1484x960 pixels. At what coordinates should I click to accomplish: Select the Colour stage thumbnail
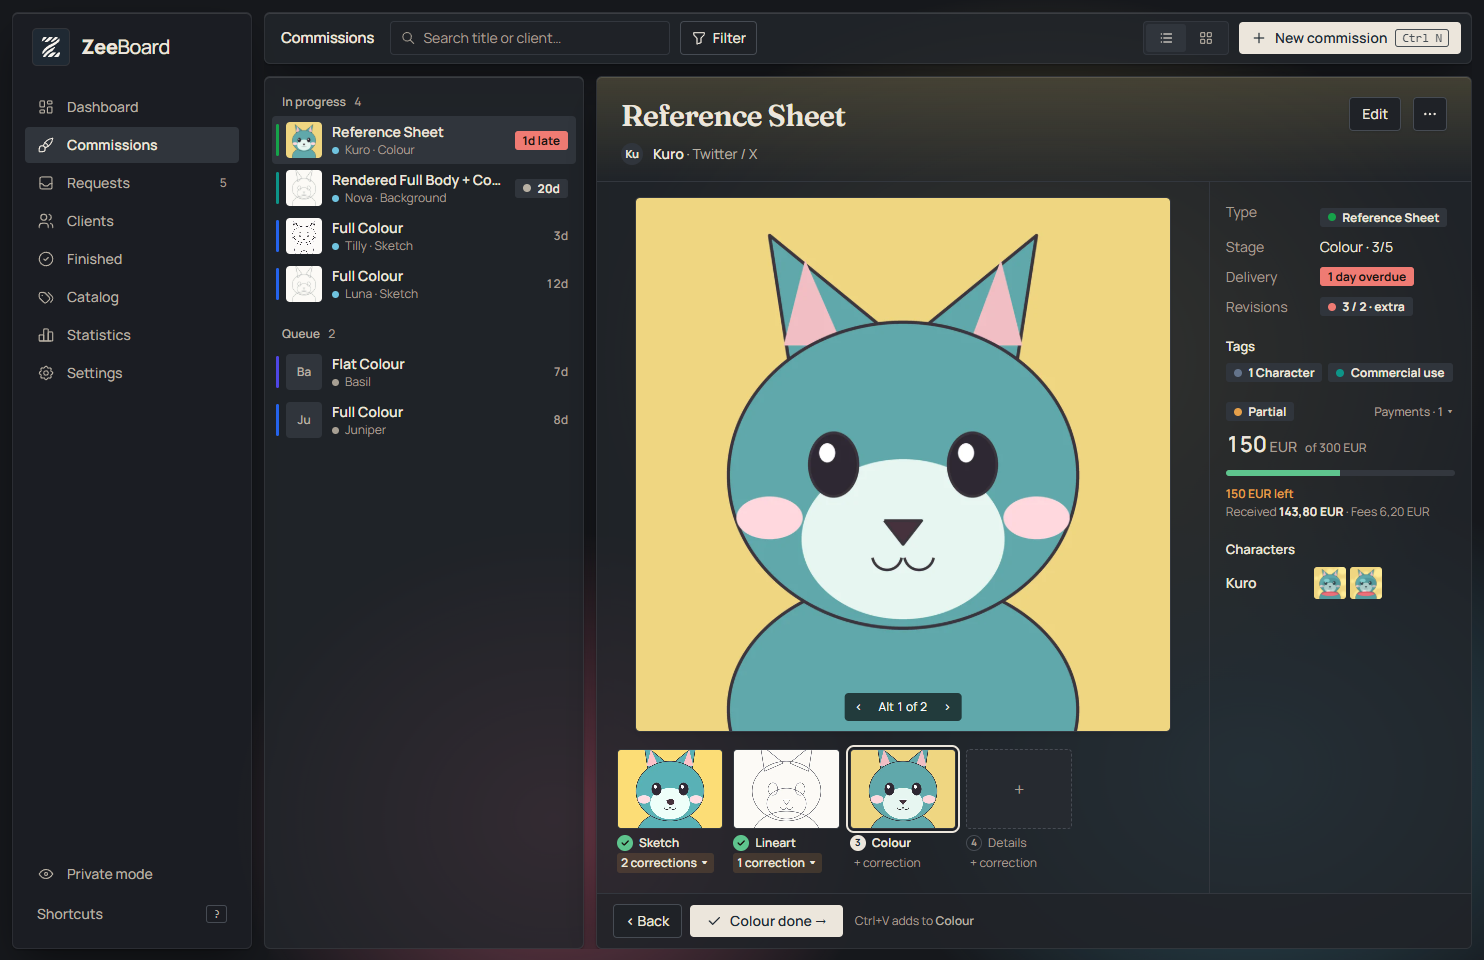(902, 789)
